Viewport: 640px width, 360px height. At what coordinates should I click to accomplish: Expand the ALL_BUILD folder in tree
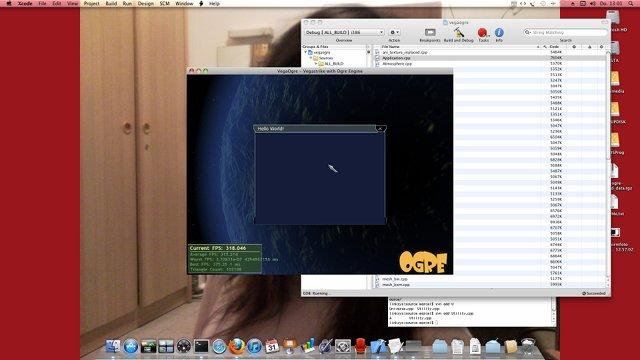click(316, 64)
